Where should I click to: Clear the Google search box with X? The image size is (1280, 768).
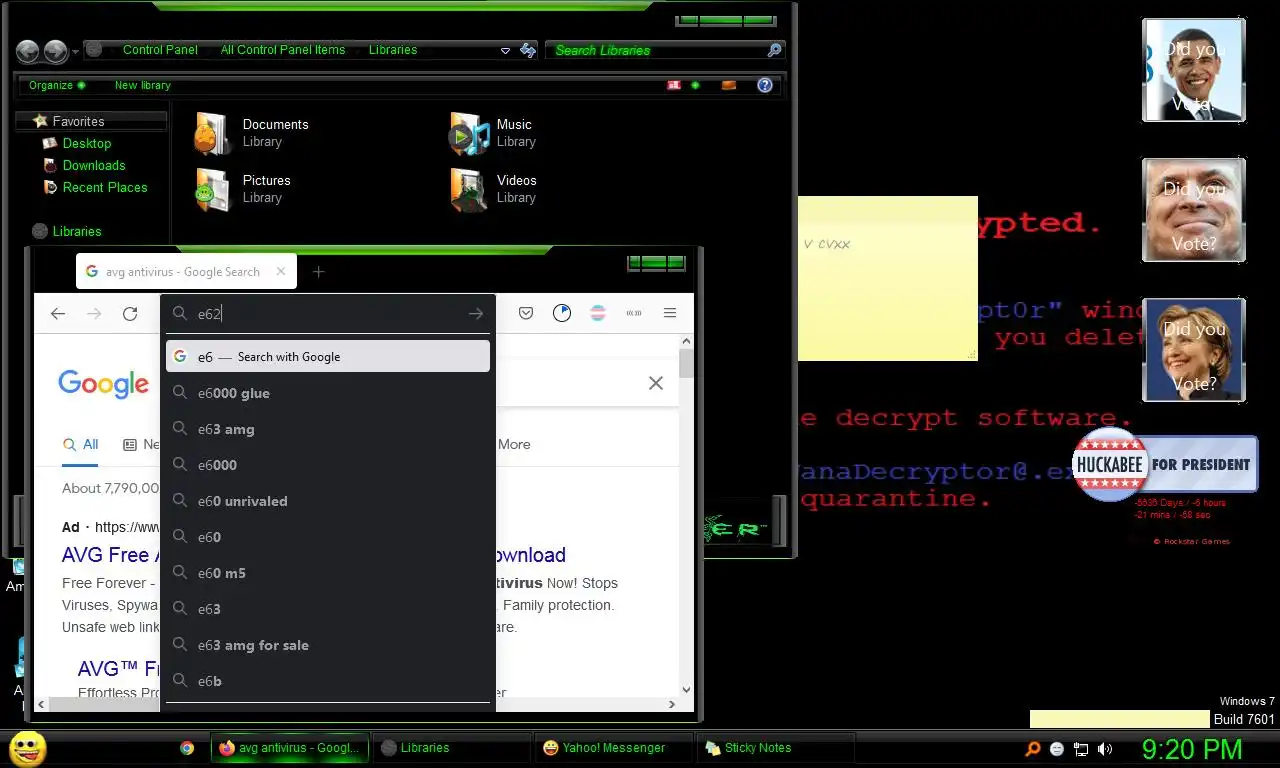coord(655,383)
